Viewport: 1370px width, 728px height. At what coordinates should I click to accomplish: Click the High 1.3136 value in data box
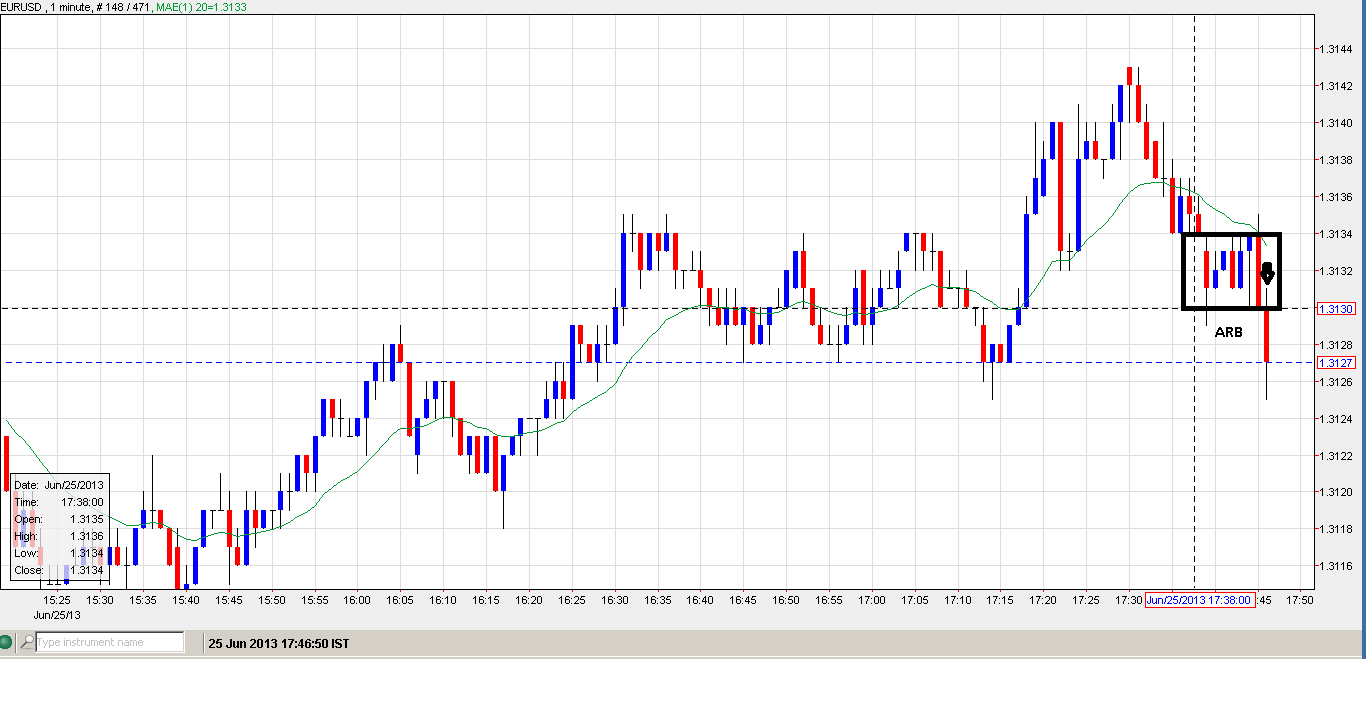pyautogui.click(x=85, y=536)
